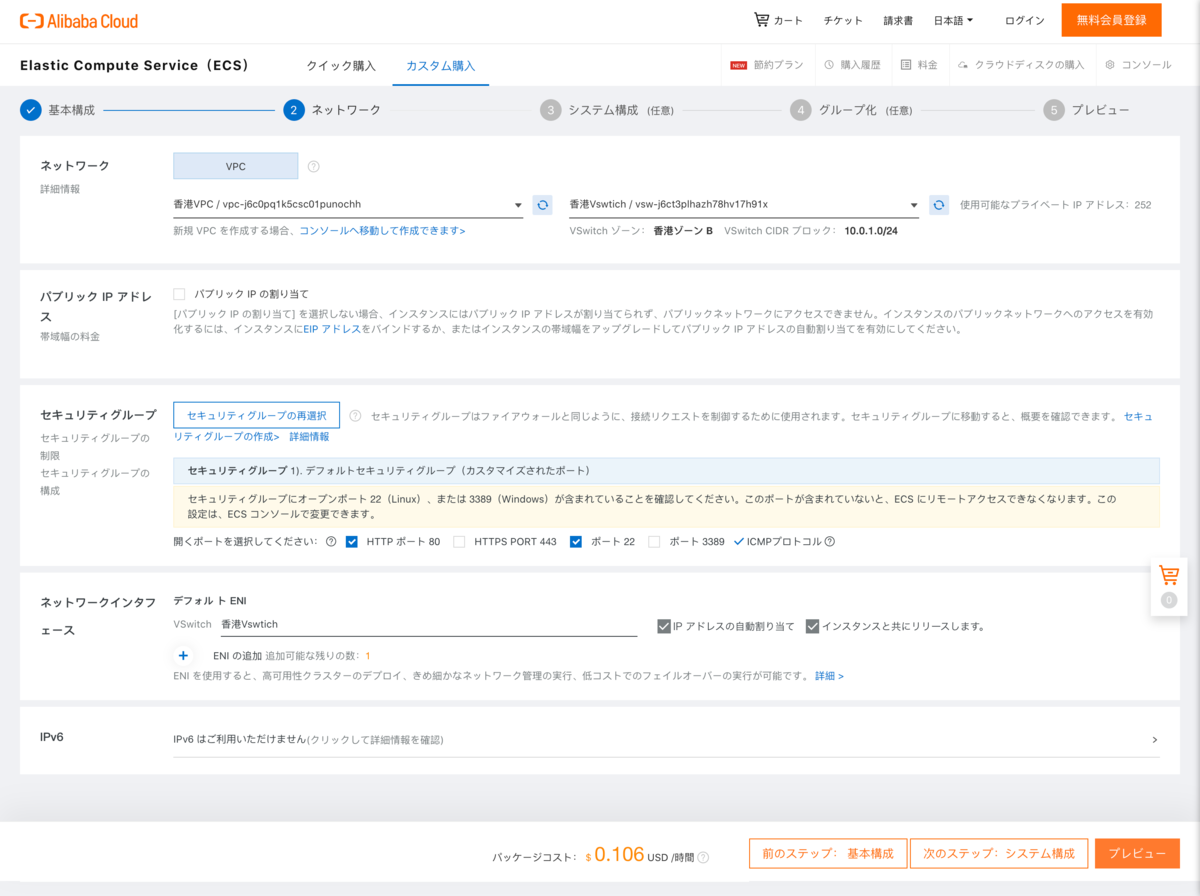The width and height of the screenshot is (1200, 896).
Task: Toggle automatic IP address assignment checkbox
Action: [664, 626]
